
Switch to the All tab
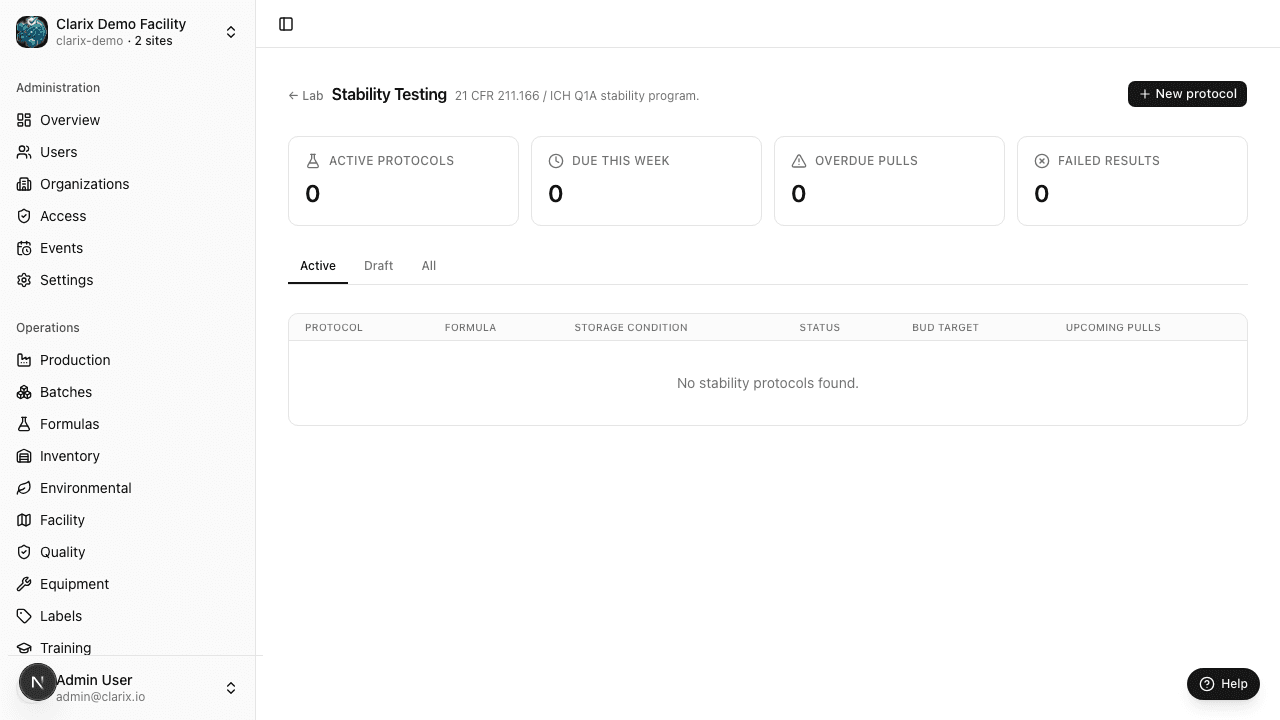tap(429, 266)
